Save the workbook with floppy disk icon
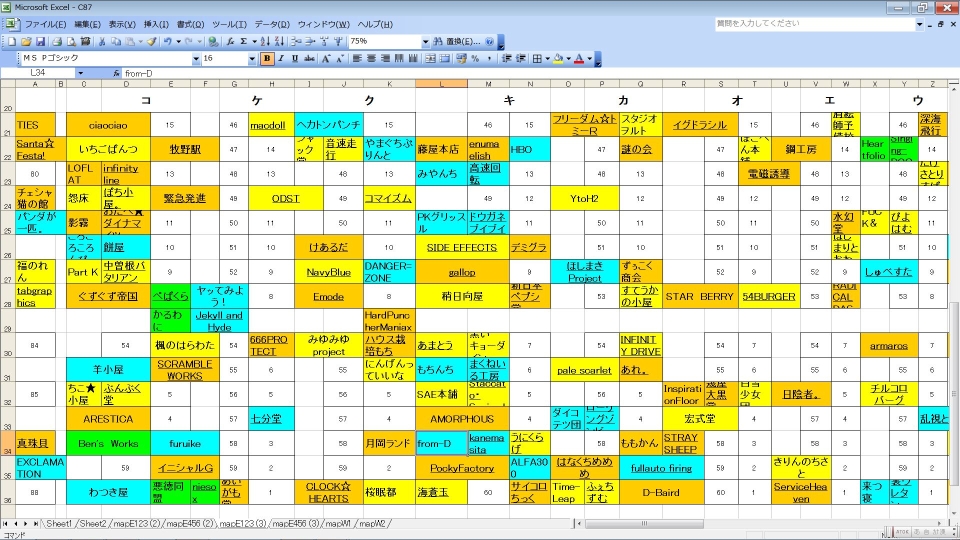960x540 pixels. pos(40,42)
